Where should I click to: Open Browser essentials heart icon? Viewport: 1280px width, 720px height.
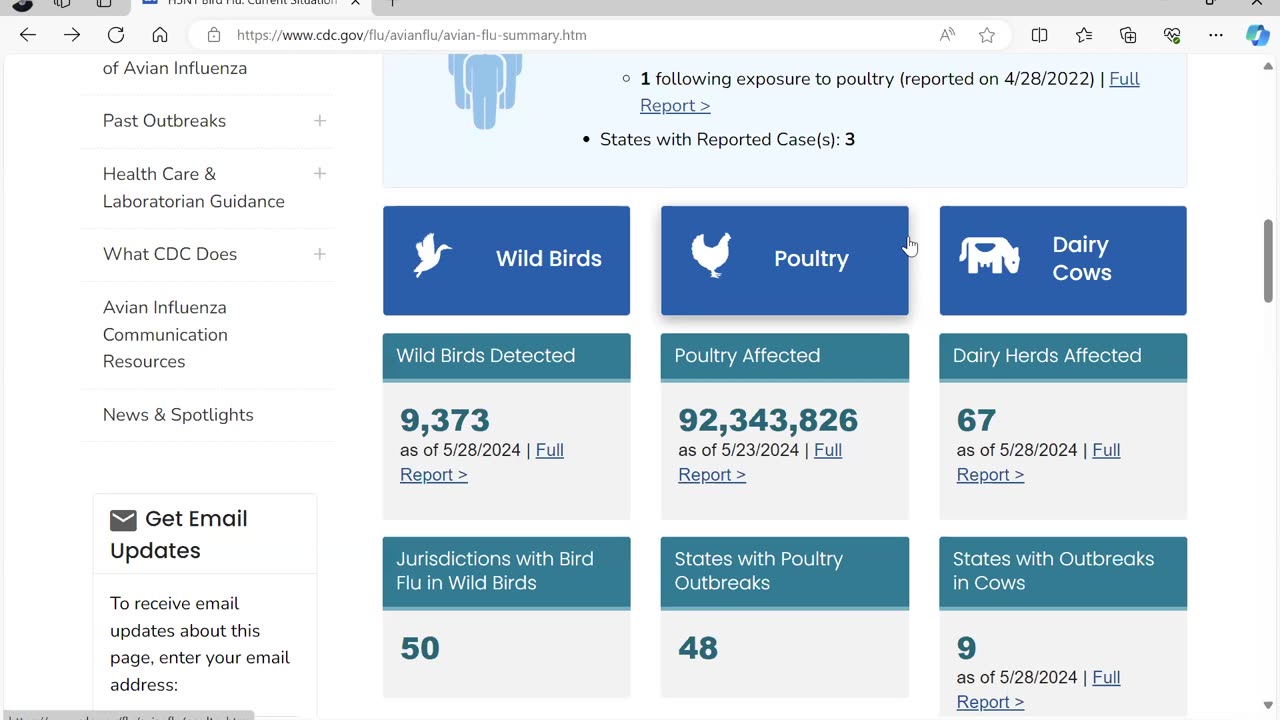(x=1172, y=35)
